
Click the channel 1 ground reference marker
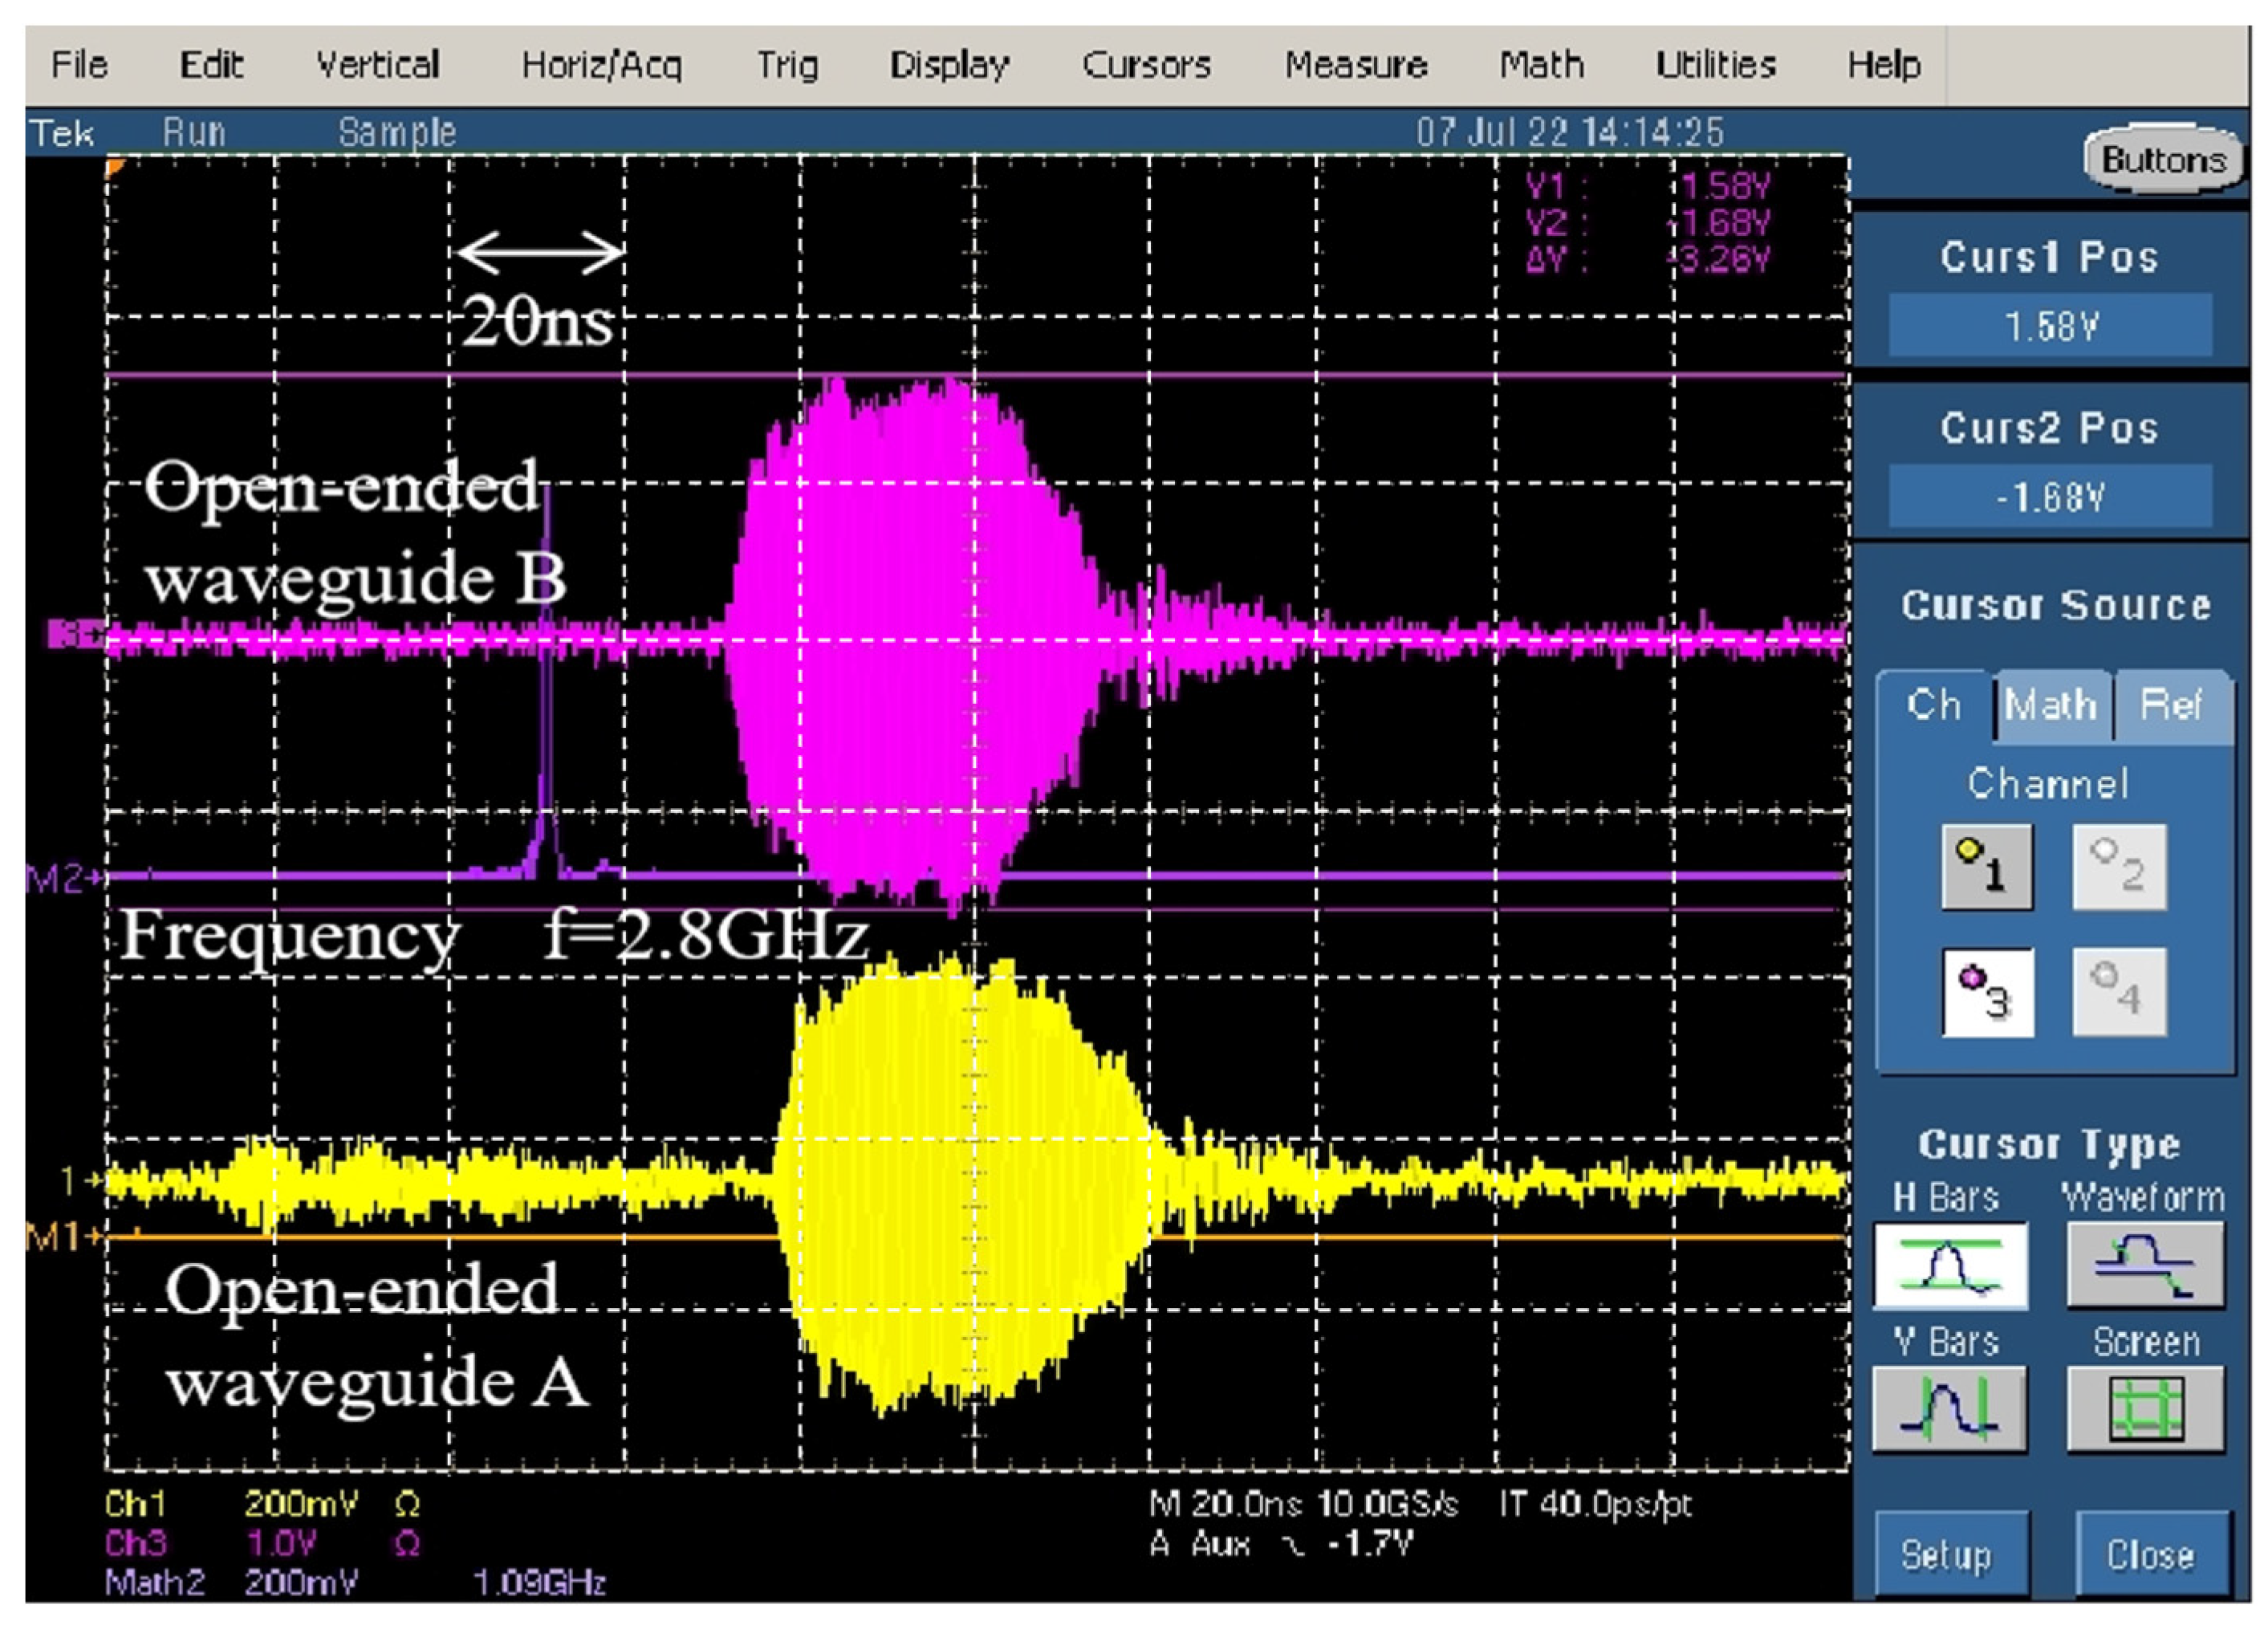pyautogui.click(x=80, y=1181)
